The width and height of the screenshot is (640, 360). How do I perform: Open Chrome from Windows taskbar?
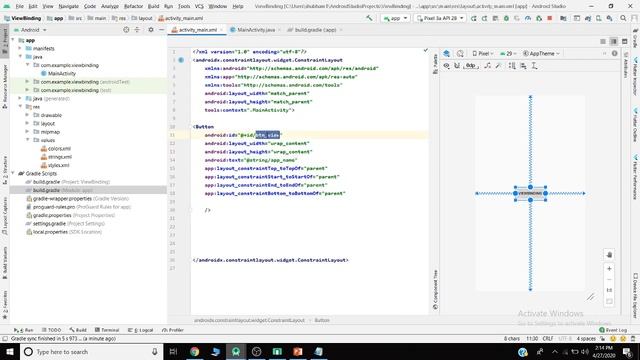[195, 351]
